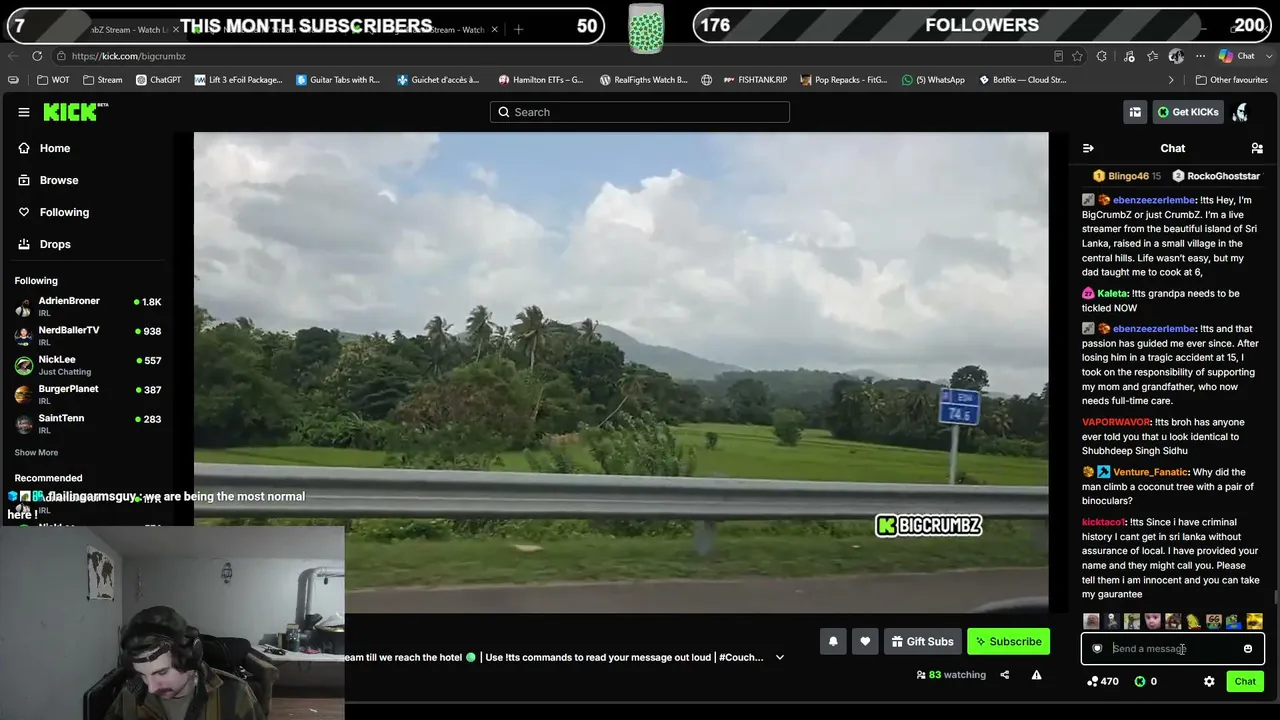Screen dimensions: 1280x720
Task: Click the first quick emote above the message box
Action: (1092, 622)
